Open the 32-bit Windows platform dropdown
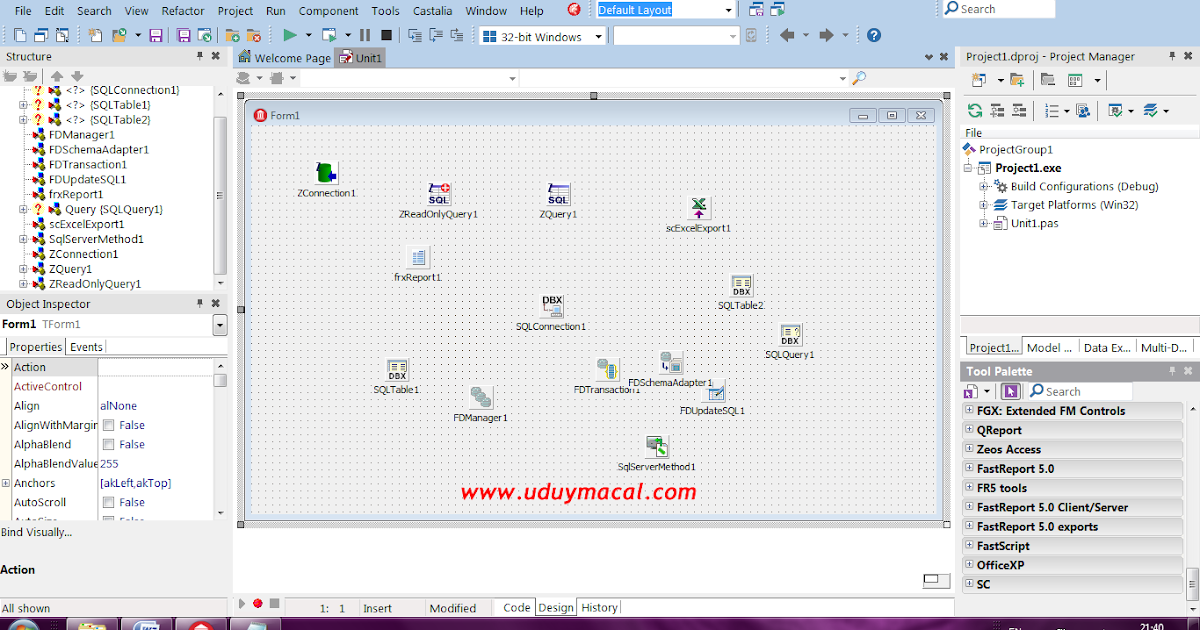This screenshot has height=630, width=1200. point(598,37)
